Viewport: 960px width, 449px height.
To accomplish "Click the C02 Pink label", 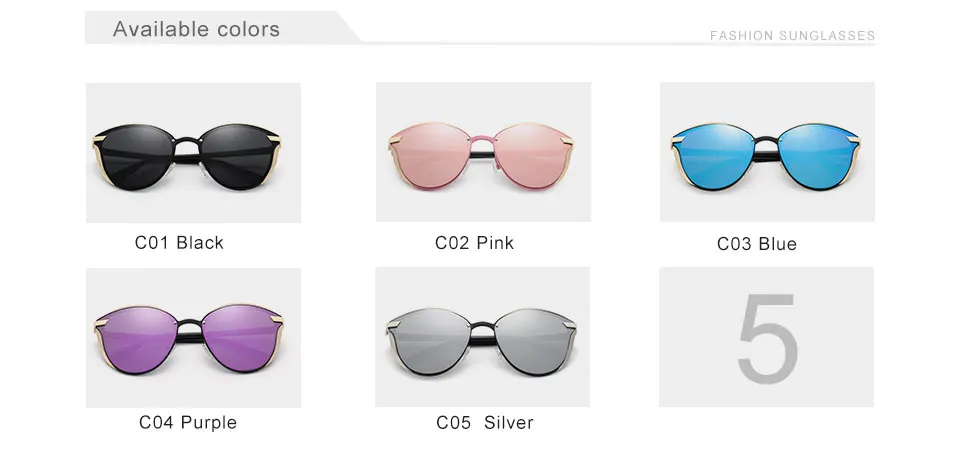I will [x=474, y=243].
